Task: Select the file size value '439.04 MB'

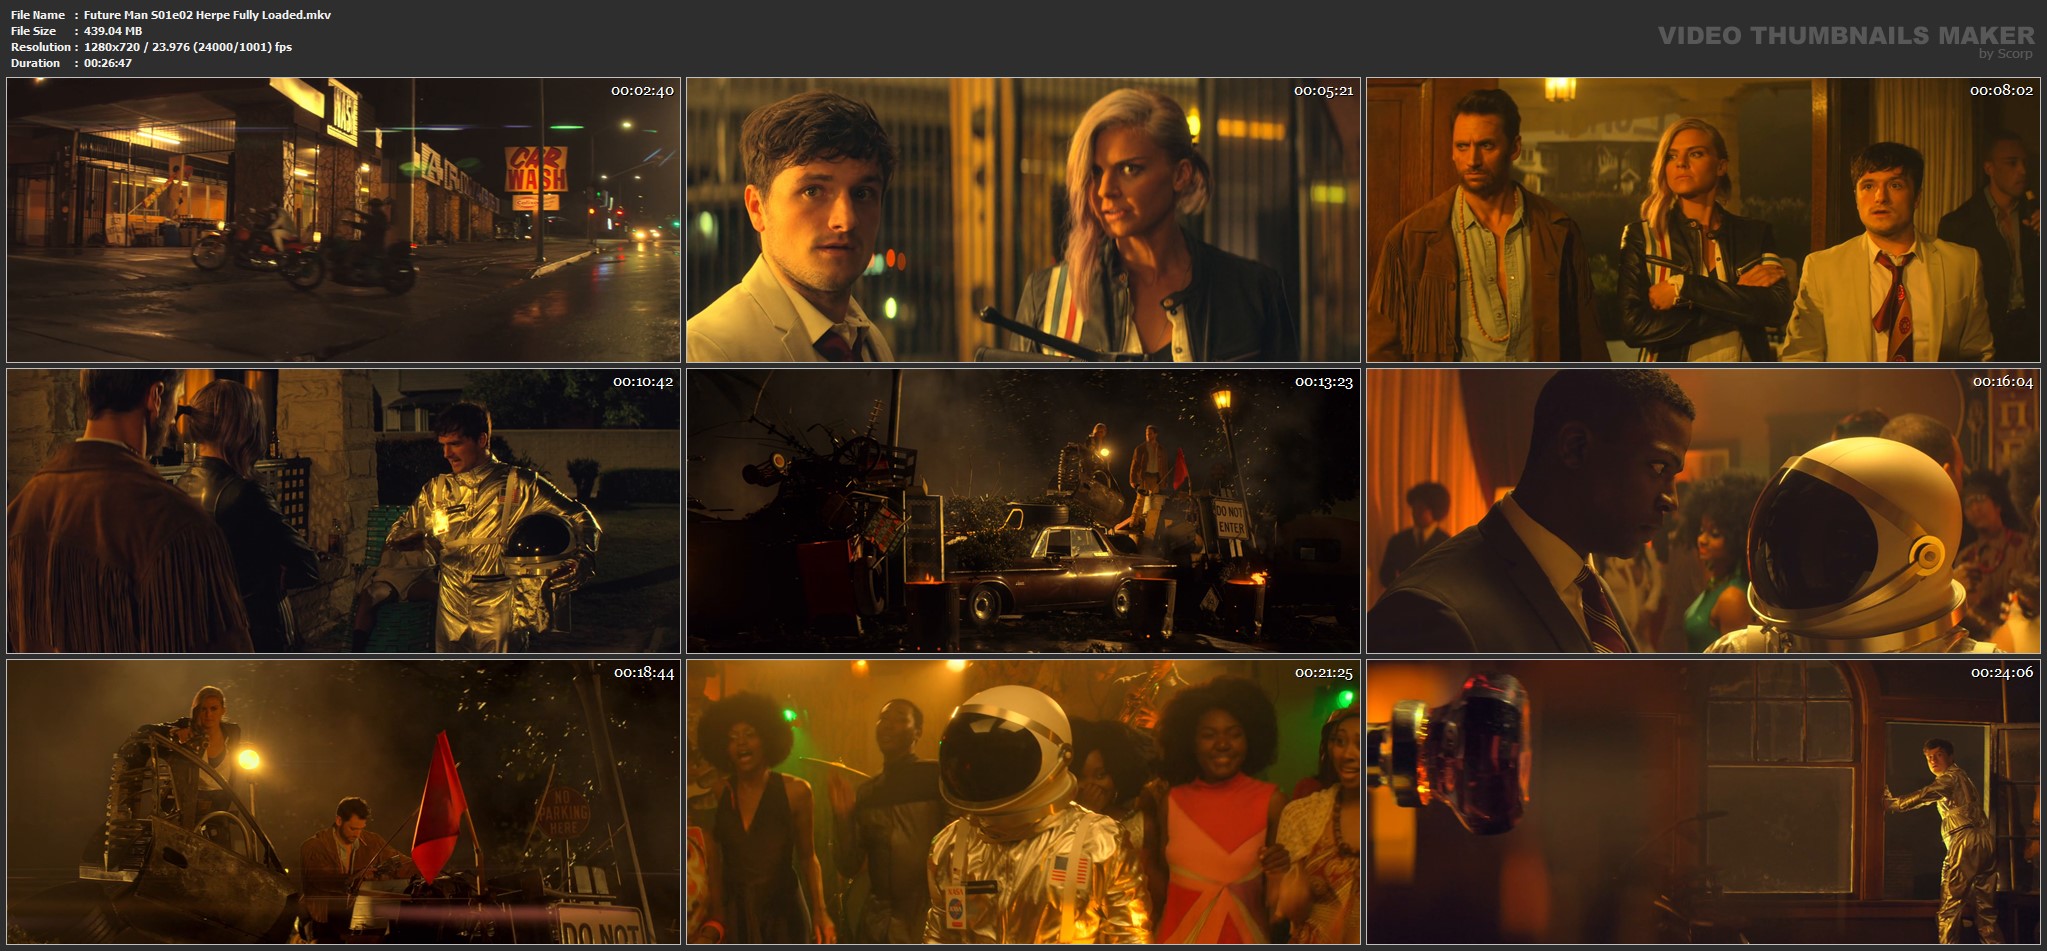Action: [113, 31]
